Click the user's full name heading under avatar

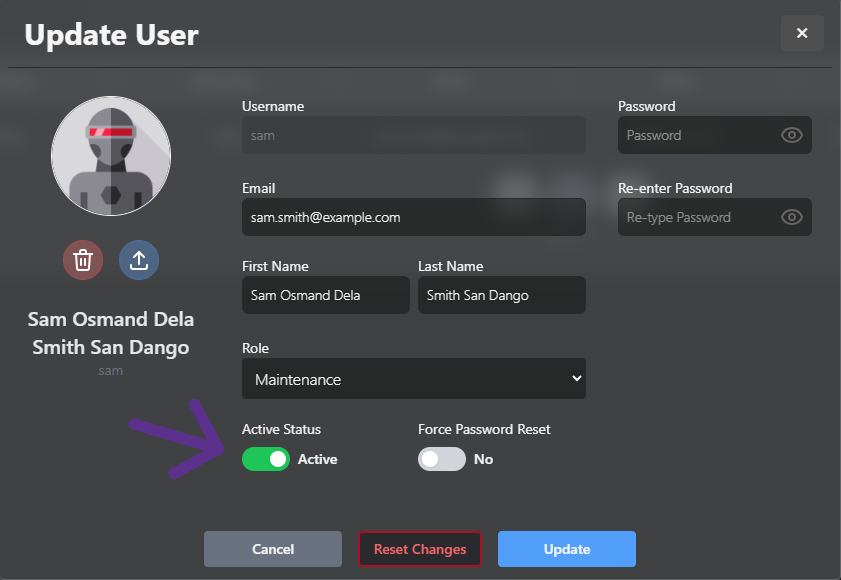tap(111, 334)
